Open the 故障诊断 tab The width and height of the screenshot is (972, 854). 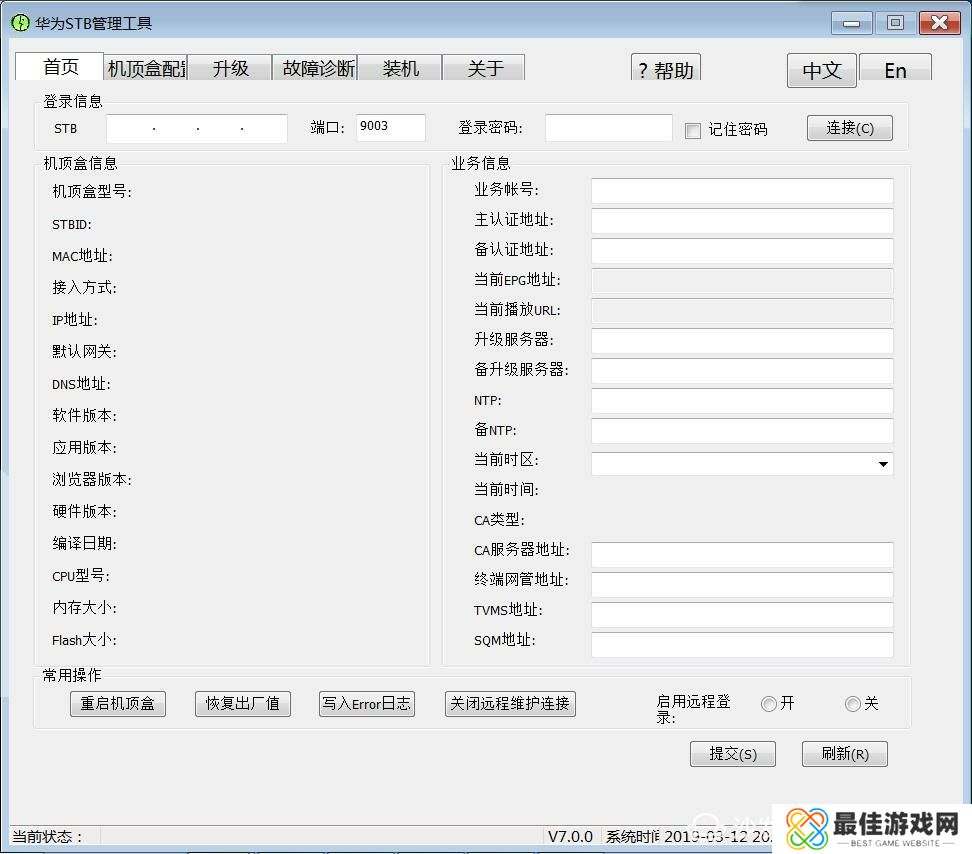pos(317,68)
